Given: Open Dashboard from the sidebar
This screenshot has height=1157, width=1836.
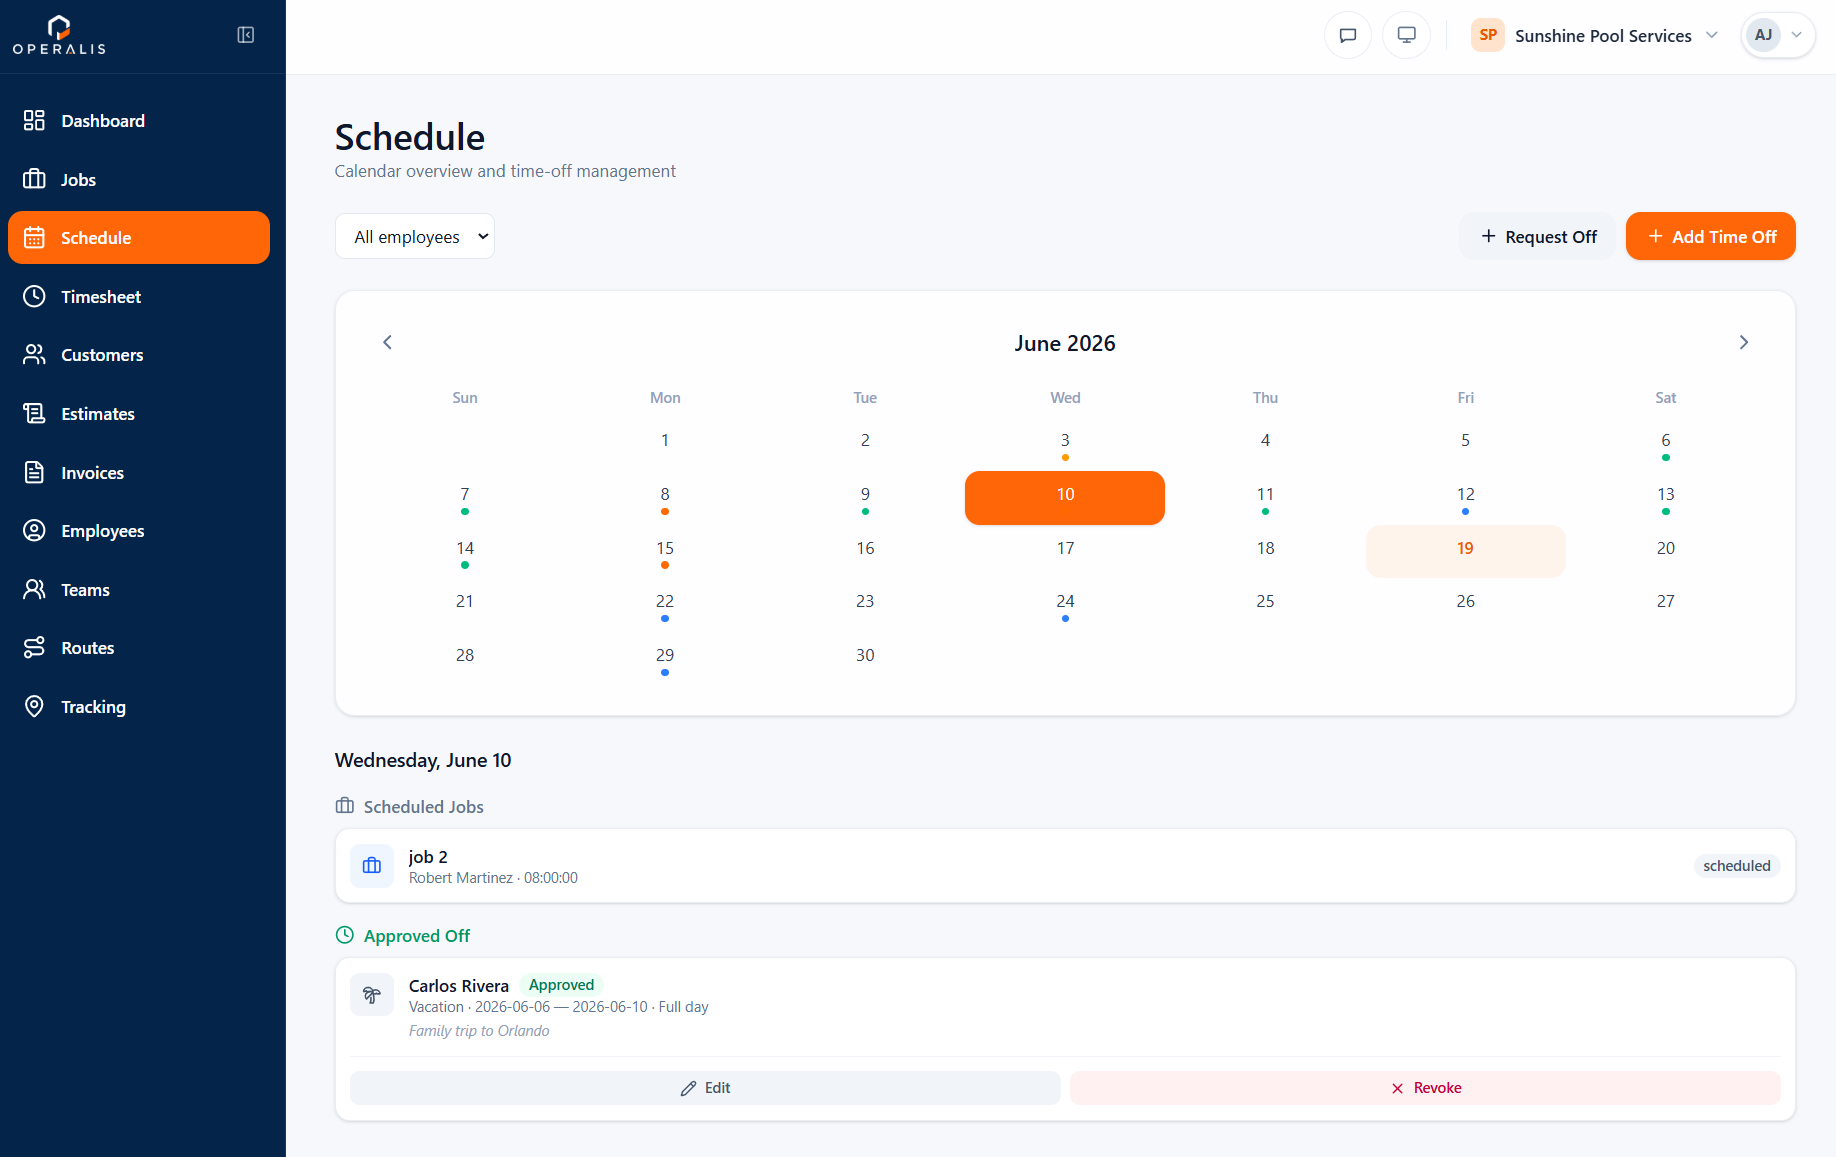Looking at the screenshot, I should point(139,121).
